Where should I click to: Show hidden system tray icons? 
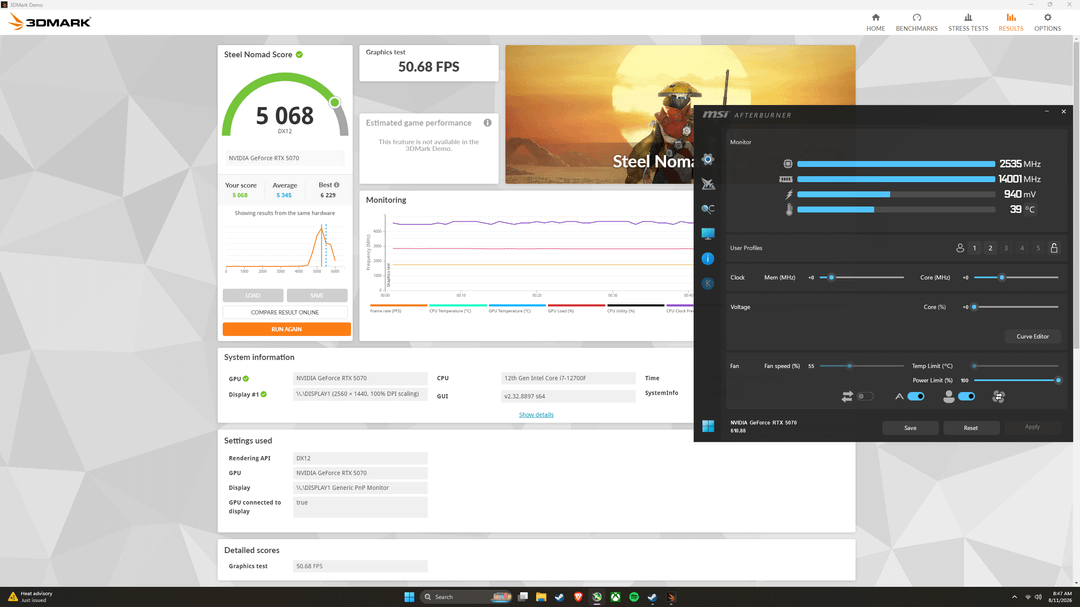point(1014,597)
